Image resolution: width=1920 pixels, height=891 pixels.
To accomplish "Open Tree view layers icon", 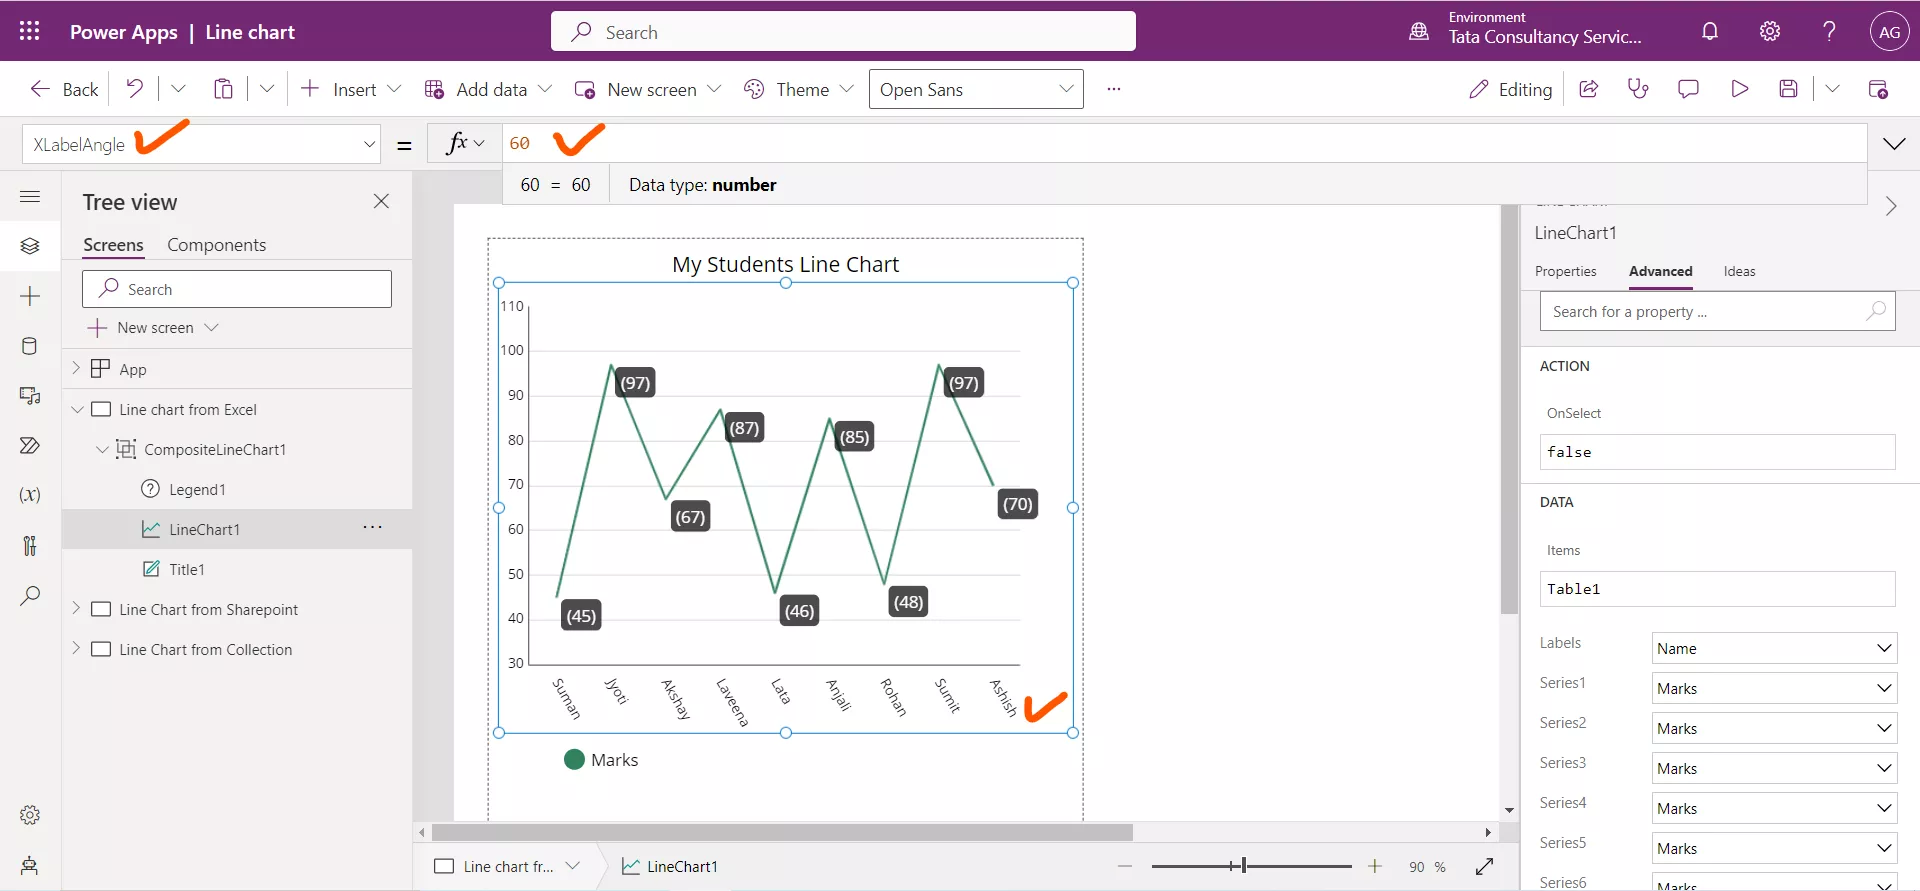I will (30, 246).
